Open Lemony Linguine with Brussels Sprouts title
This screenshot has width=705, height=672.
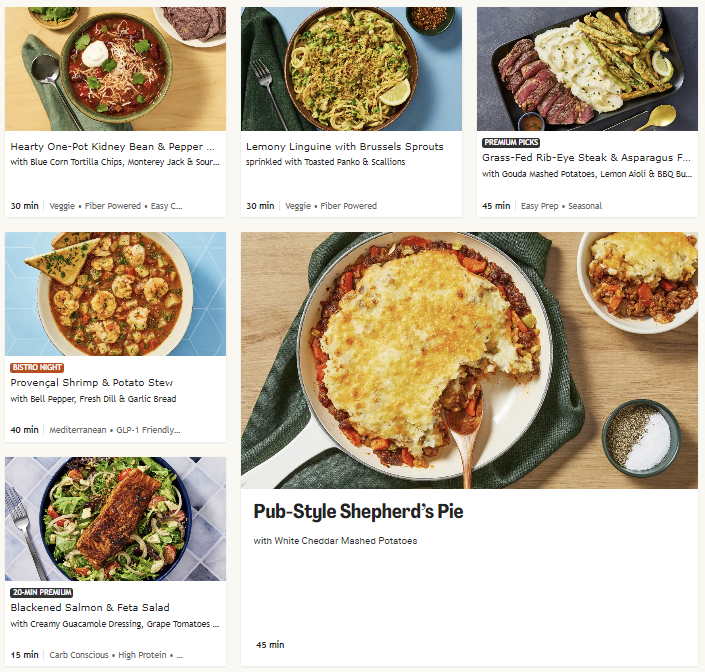(x=345, y=147)
